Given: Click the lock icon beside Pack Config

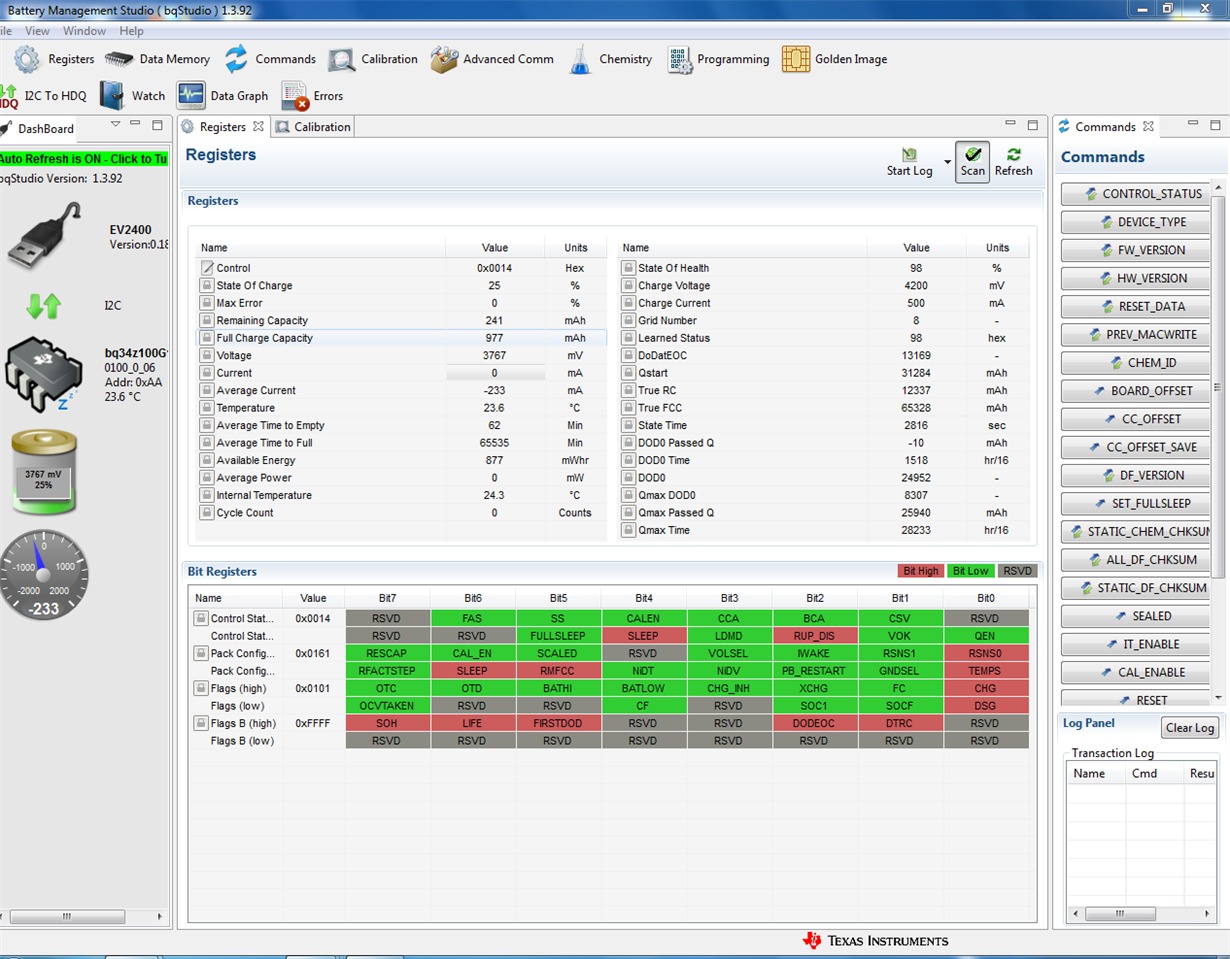Looking at the screenshot, I should (x=200, y=653).
